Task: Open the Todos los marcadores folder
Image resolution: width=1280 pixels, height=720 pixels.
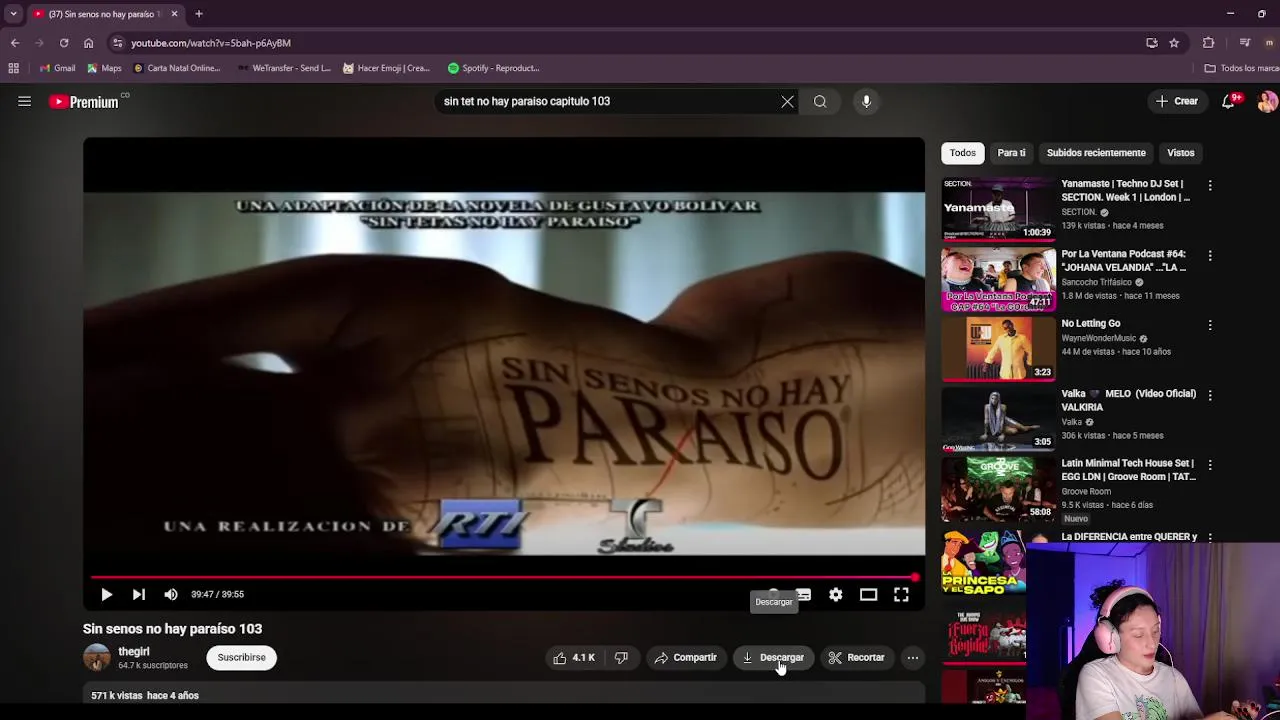Action: pos(1241,68)
